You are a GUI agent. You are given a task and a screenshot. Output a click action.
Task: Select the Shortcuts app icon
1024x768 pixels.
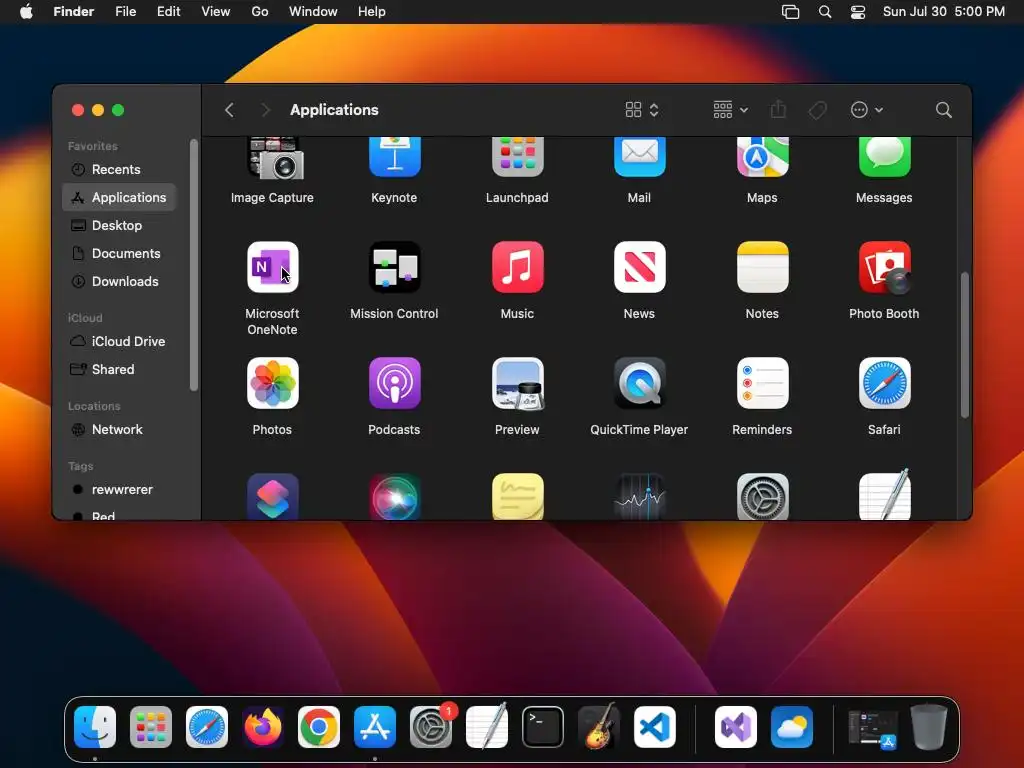tap(272, 496)
